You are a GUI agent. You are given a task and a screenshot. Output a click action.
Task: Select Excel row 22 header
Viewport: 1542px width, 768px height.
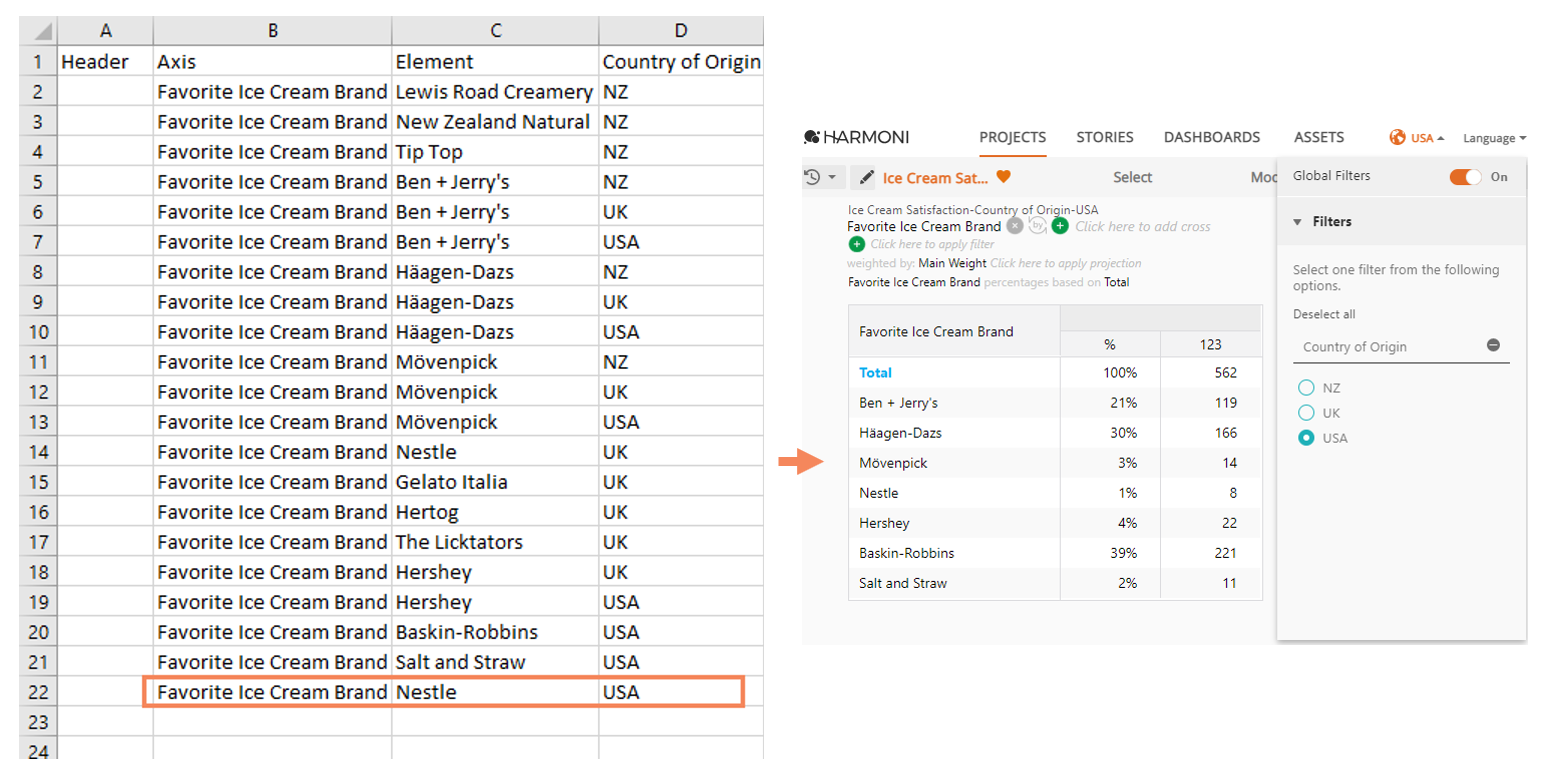point(38,692)
